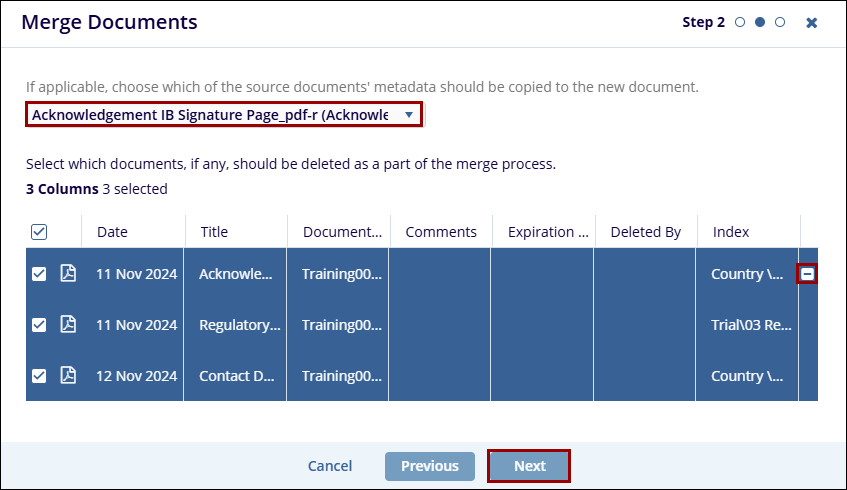Go back with the Previous button
This screenshot has height=490, width=847.
430,466
